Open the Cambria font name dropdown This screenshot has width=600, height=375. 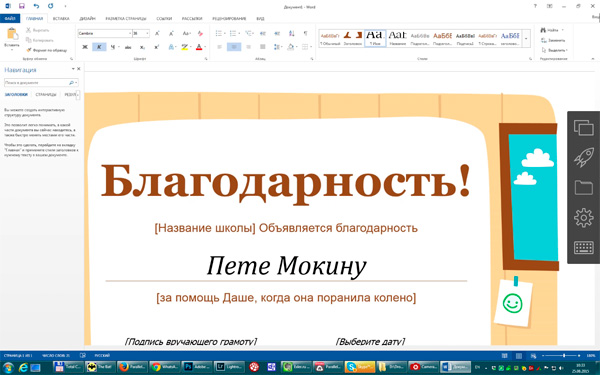pyautogui.click(x=130, y=34)
